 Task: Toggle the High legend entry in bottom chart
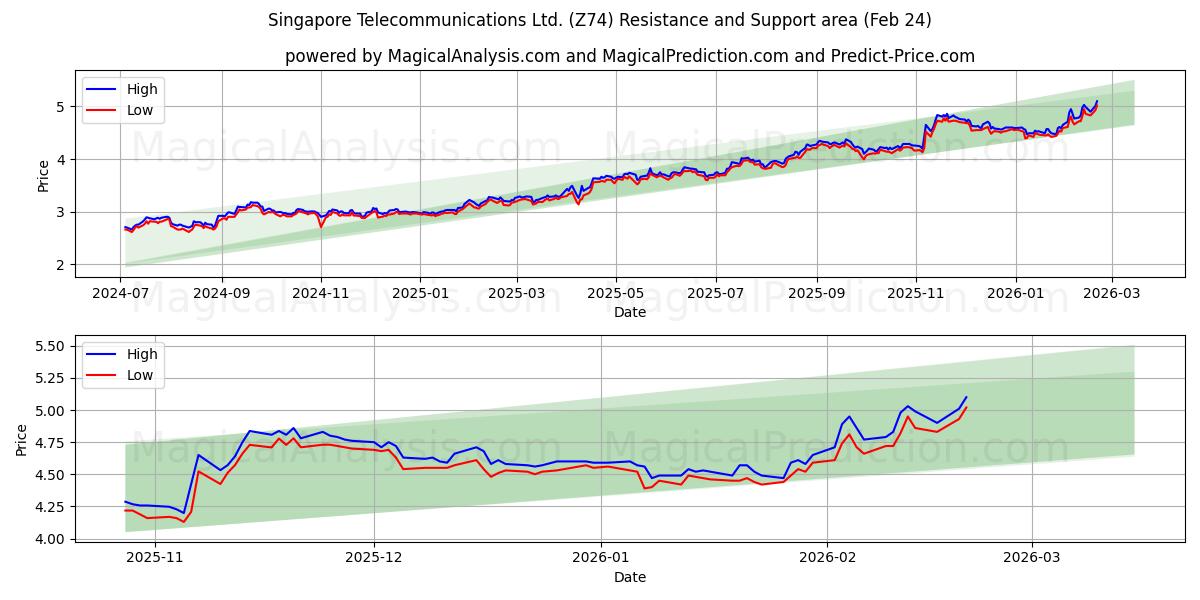[x=138, y=353]
